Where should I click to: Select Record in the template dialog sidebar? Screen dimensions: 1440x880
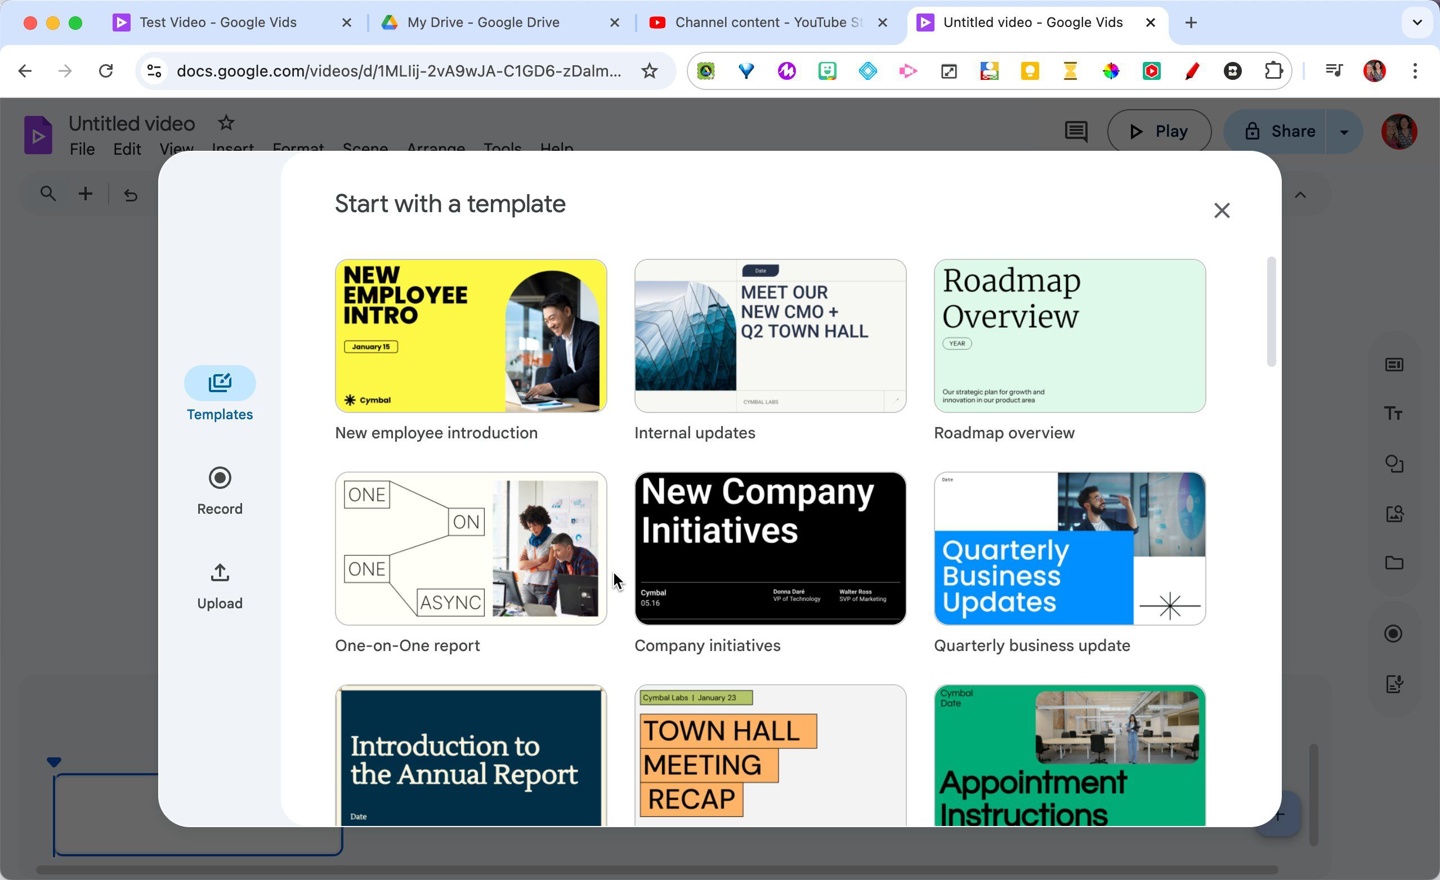coord(219,489)
